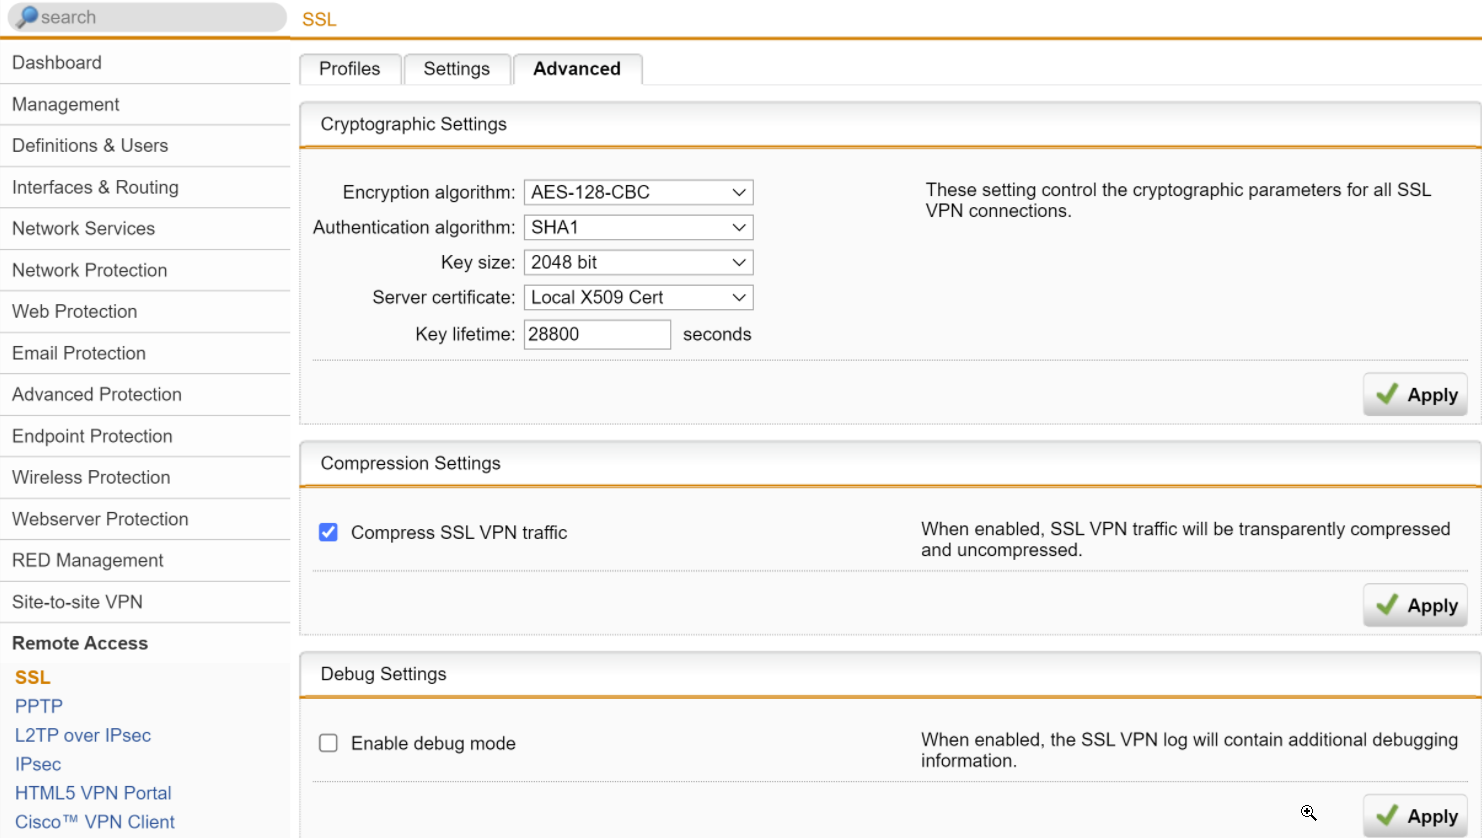Click Apply under Debug Settings
Viewport: 1482px width, 838px height.
point(1415,816)
